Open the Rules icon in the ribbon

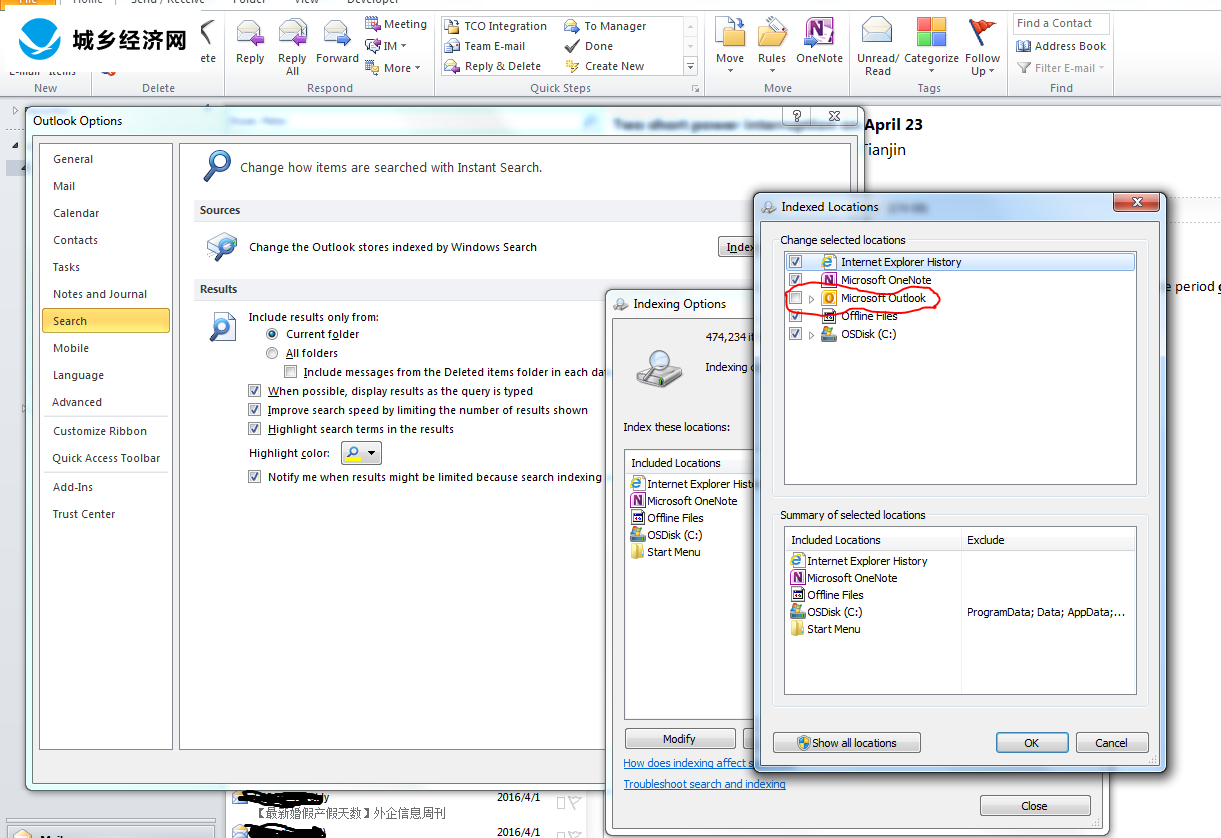(771, 33)
